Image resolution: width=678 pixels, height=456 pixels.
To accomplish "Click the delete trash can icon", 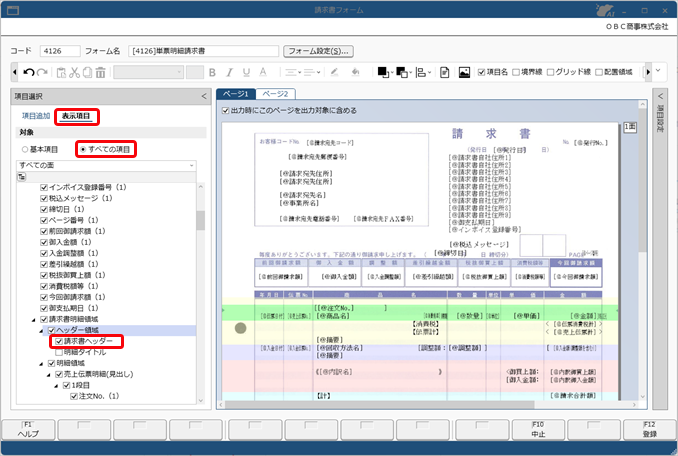I will [100, 72].
